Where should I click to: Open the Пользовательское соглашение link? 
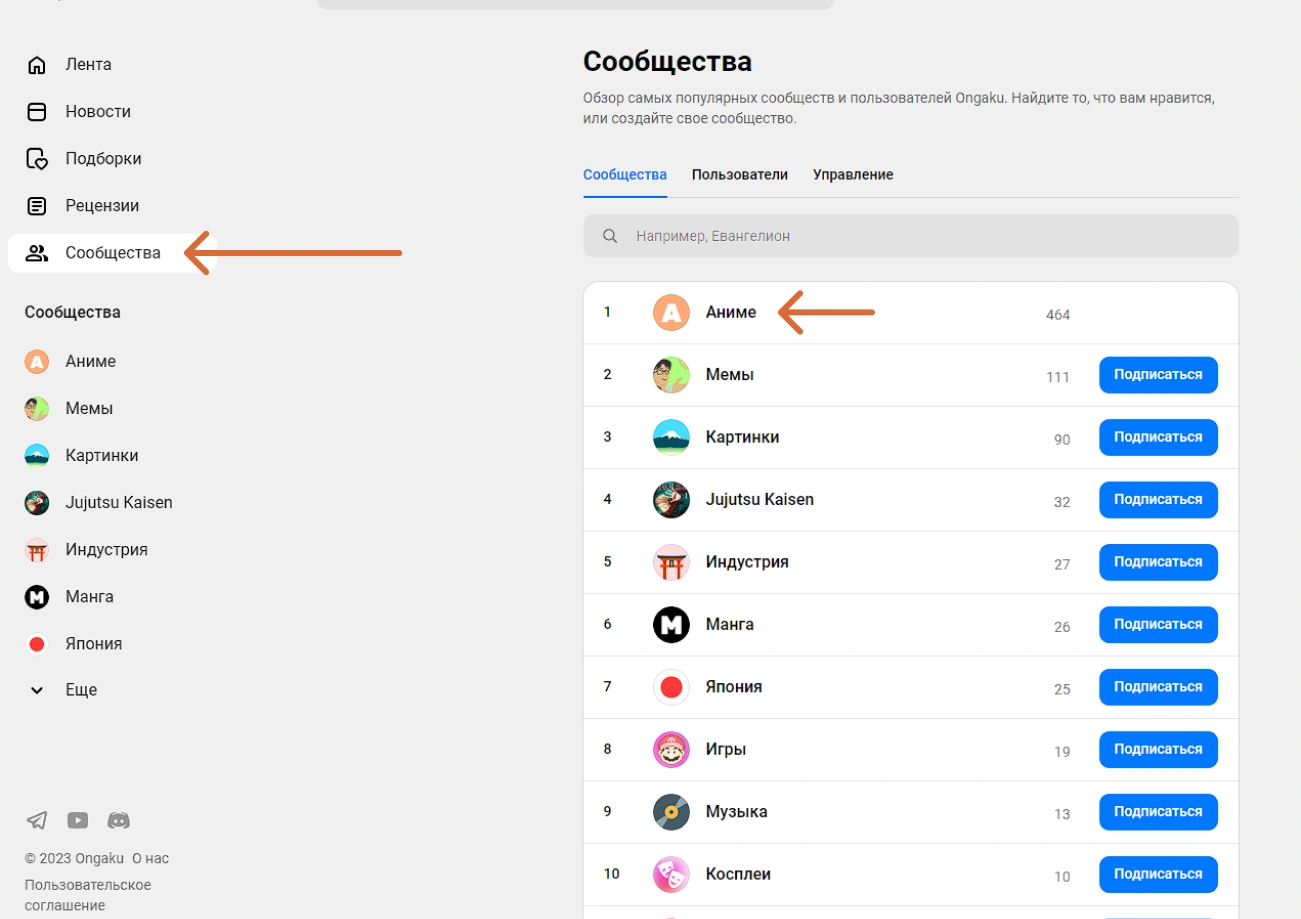click(88, 895)
